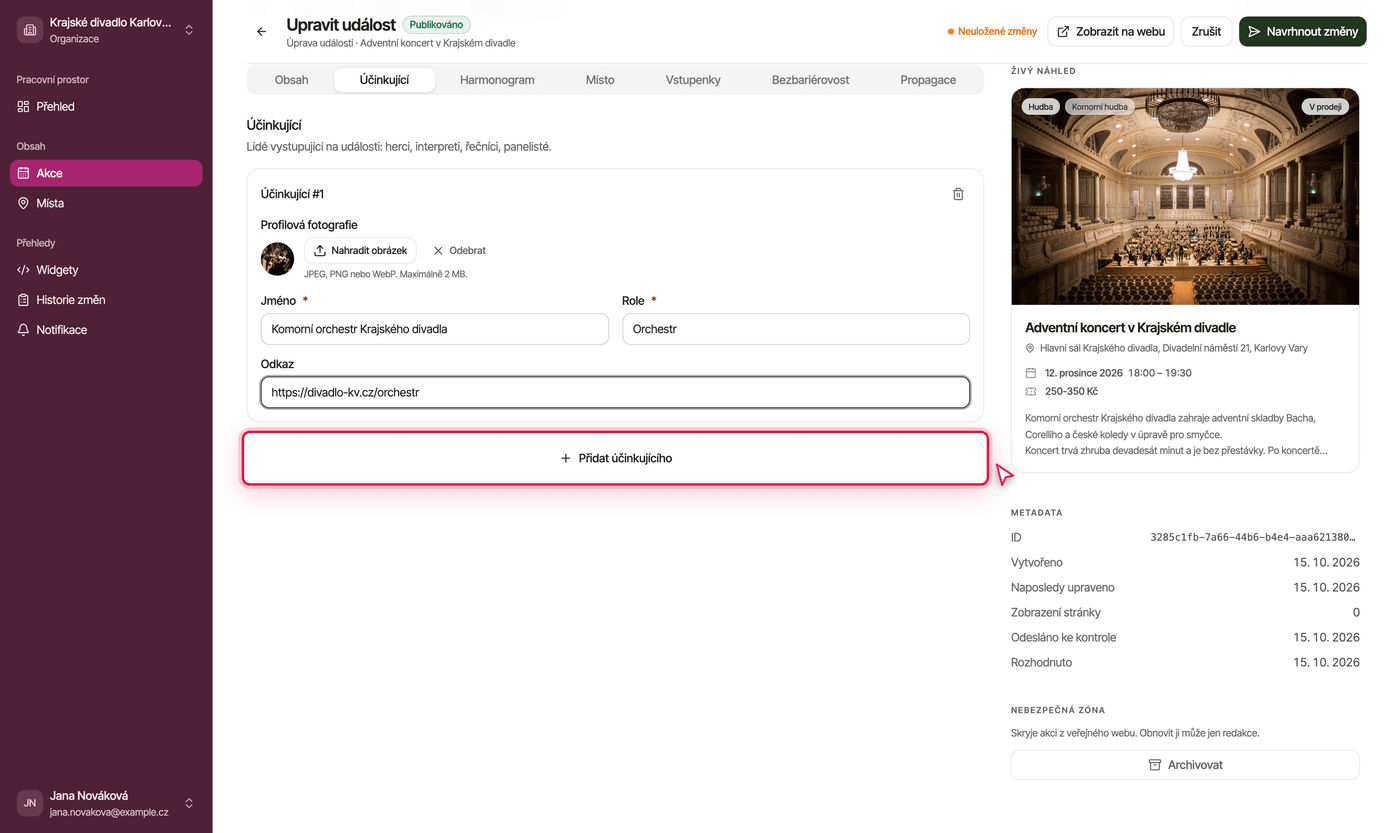This screenshot has height=833, width=1400.
Task: Click the Neuložené změny indicator
Action: 992,32
